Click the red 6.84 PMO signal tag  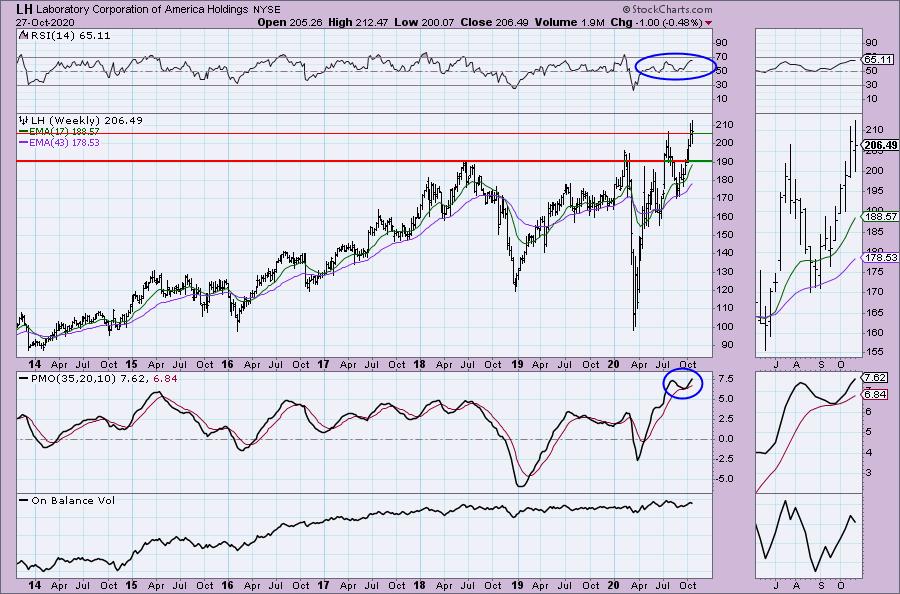tap(875, 394)
